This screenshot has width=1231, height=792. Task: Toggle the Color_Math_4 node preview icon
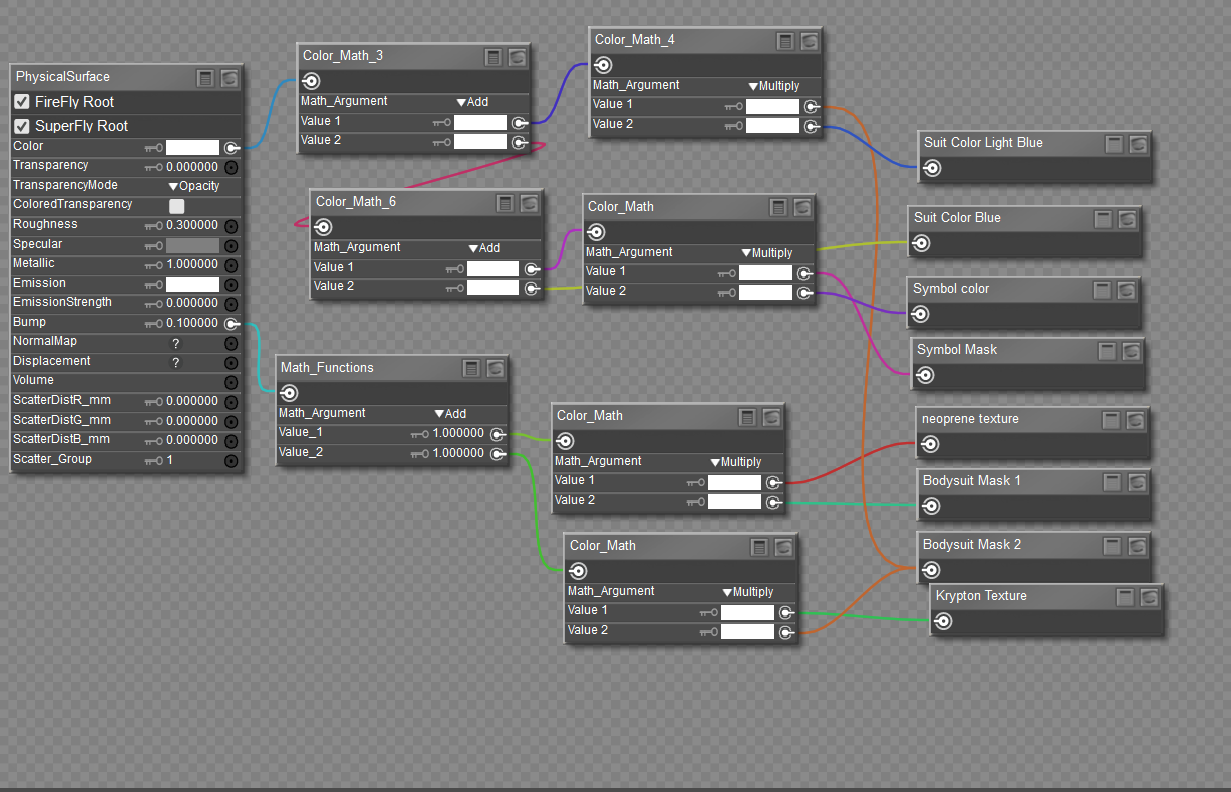[x=809, y=41]
